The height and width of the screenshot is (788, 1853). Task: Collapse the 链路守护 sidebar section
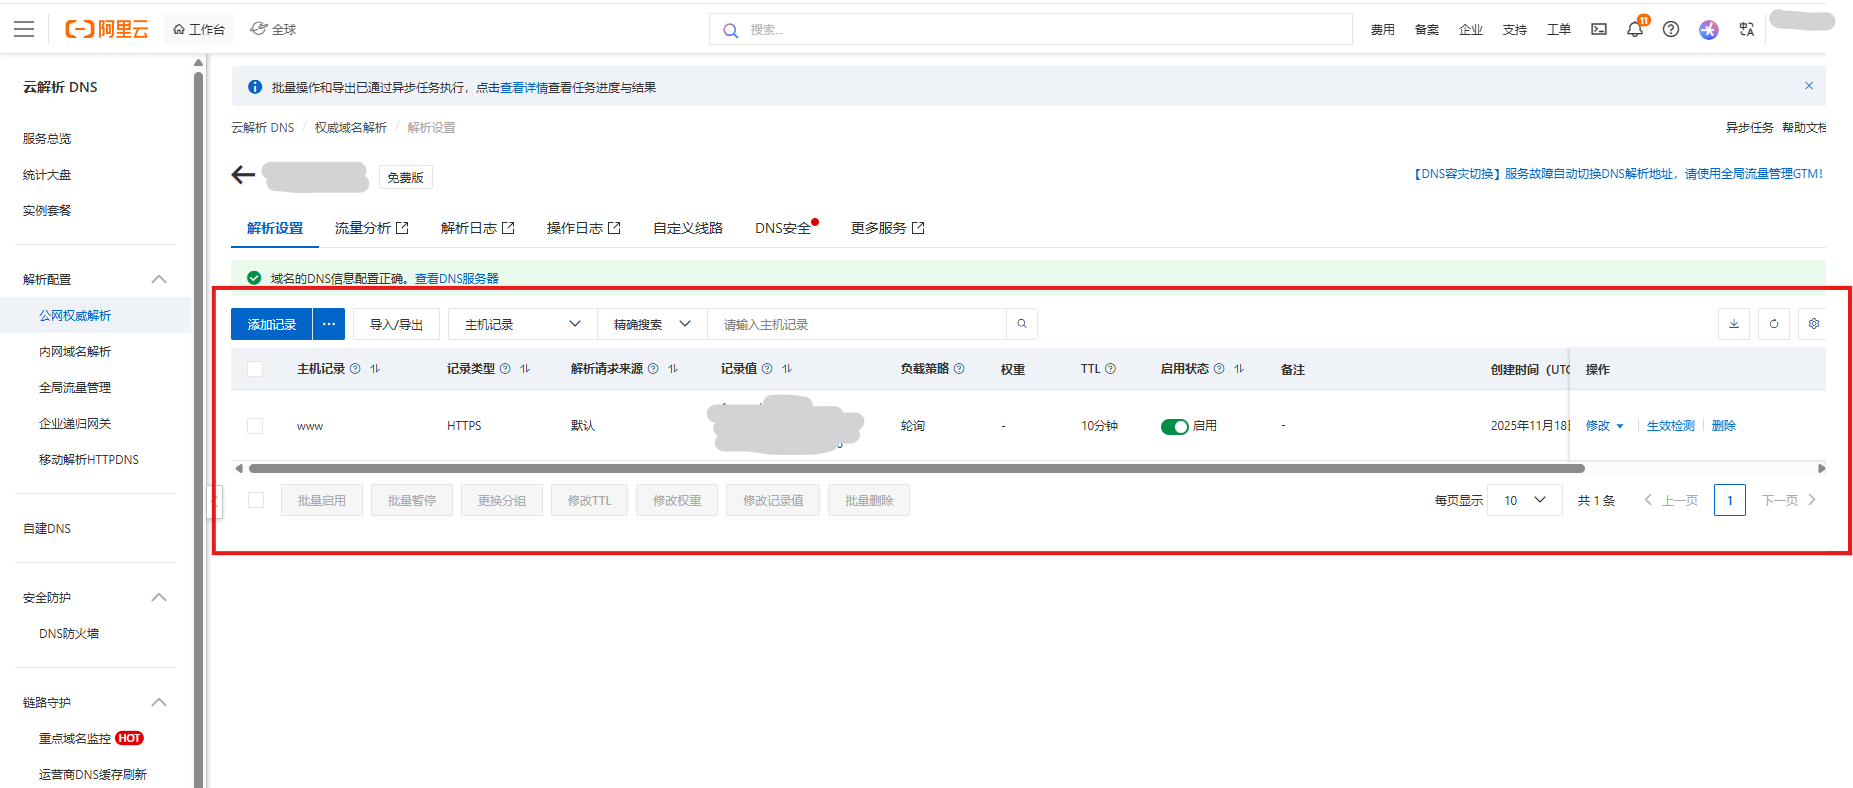point(159,702)
